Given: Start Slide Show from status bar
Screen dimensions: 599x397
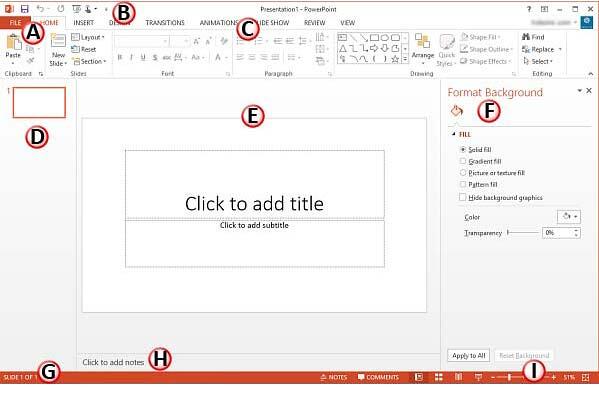Looking at the screenshot, I should 478,377.
